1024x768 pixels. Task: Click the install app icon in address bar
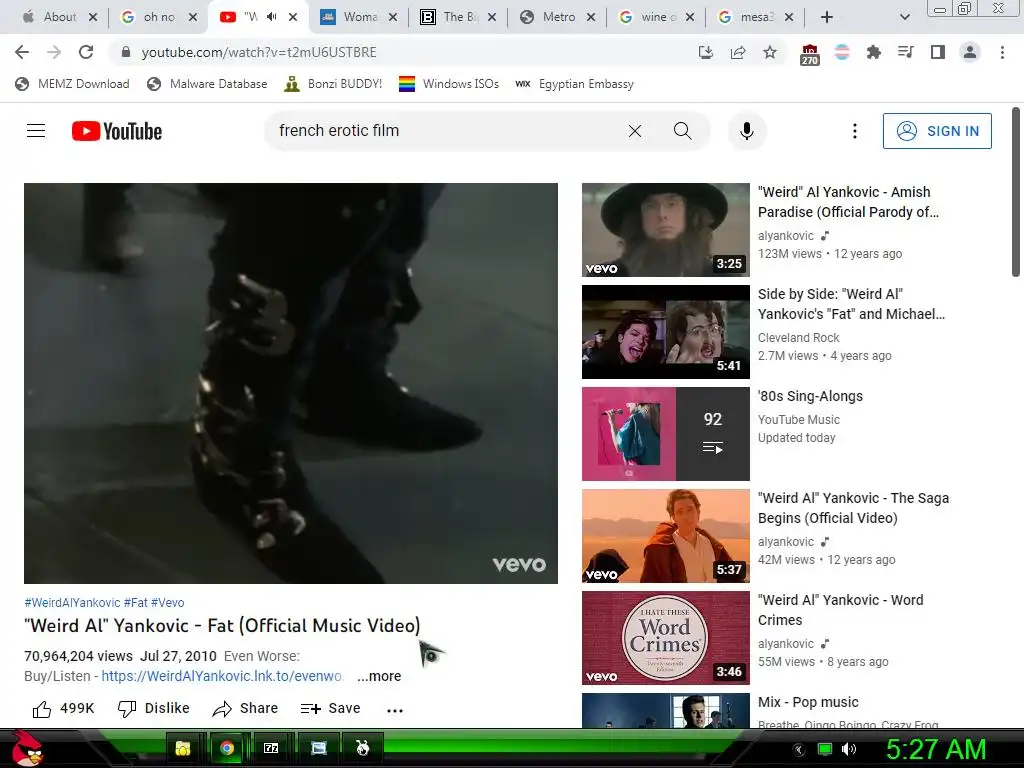[705, 52]
